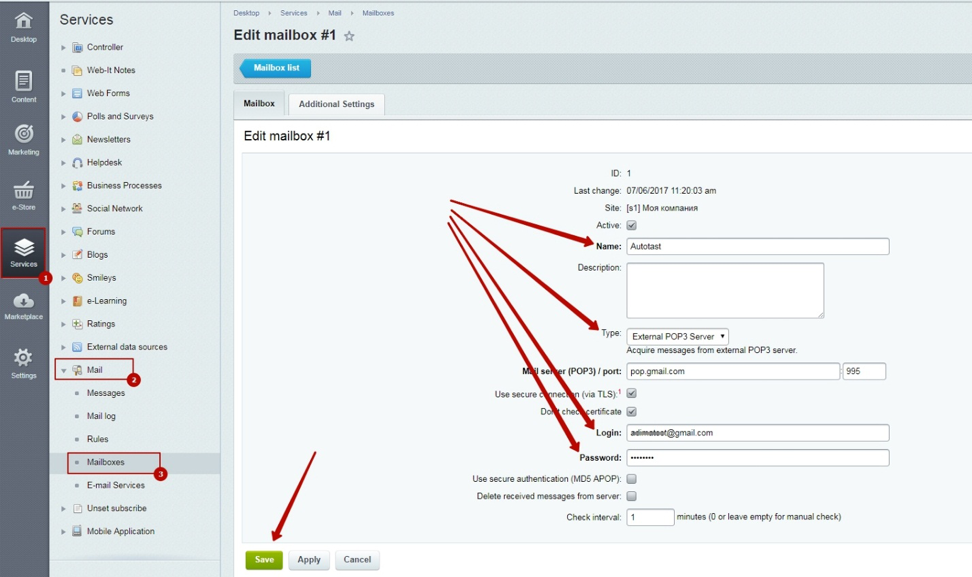Viewport: 972px width, 577px height.
Task: Open the Type dropdown (External POP3 Server)
Action: click(x=678, y=337)
